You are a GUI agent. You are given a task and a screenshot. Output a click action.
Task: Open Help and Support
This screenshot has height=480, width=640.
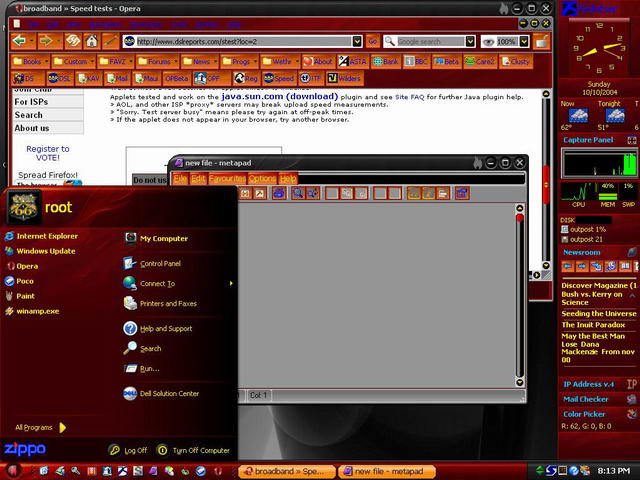pyautogui.click(x=158, y=329)
